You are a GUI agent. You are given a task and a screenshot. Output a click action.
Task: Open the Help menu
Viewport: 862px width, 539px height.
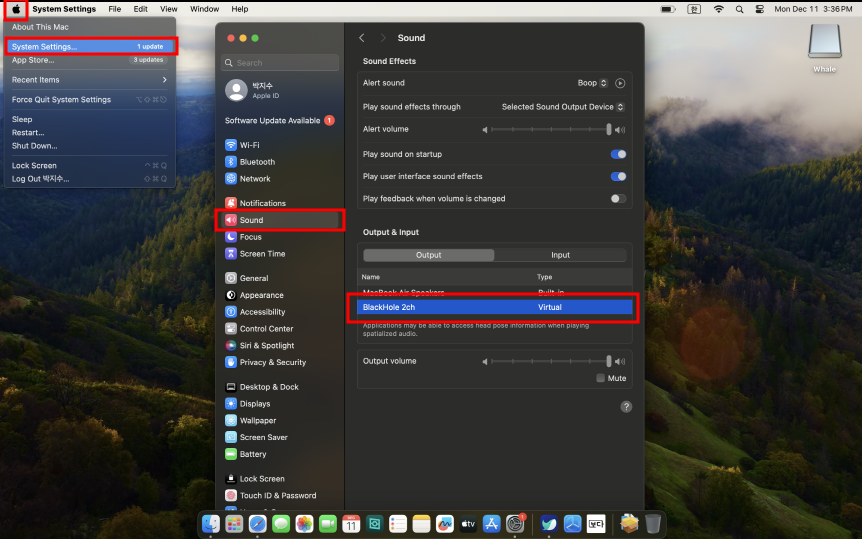tap(239, 9)
